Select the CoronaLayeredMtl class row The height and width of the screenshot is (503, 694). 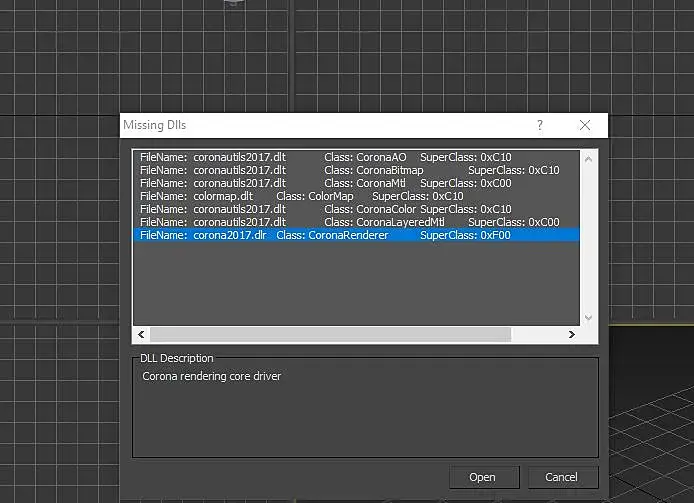(356, 222)
